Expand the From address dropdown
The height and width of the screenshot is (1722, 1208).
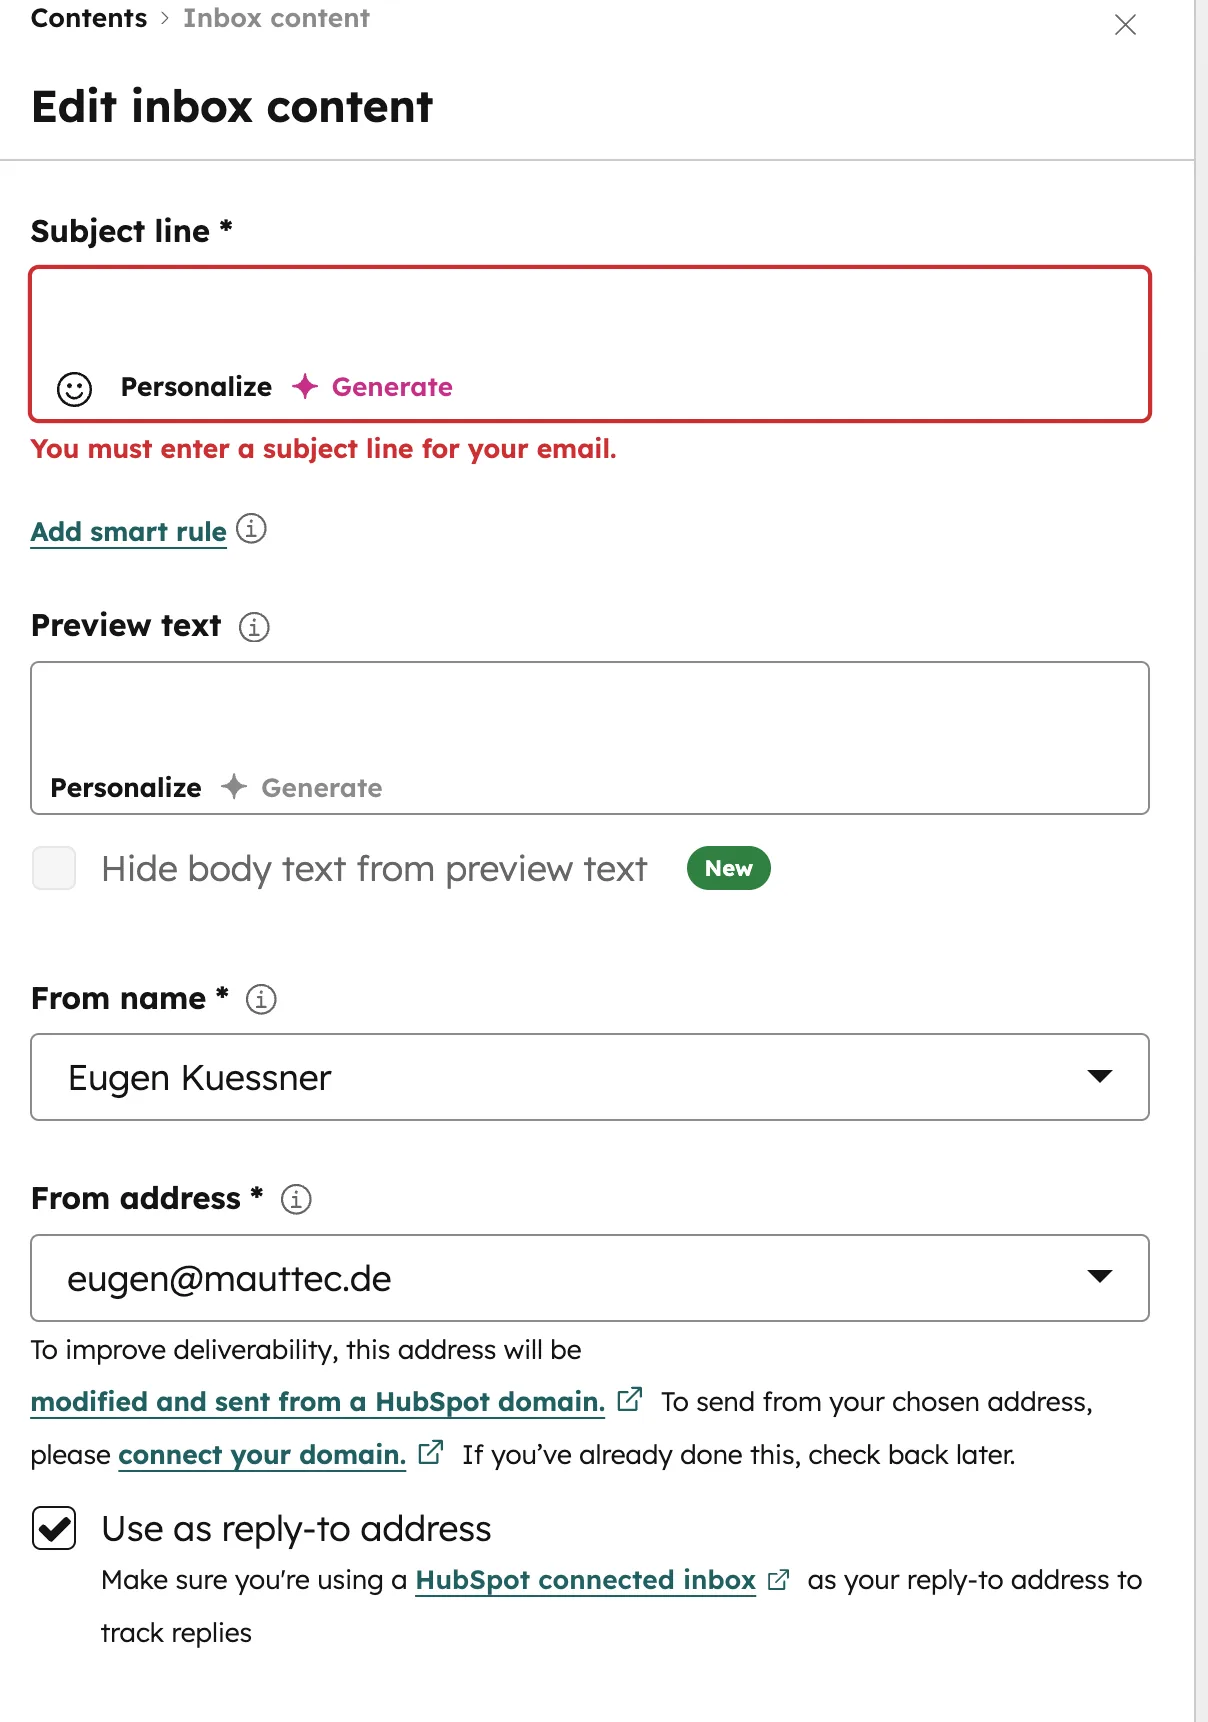1100,1277
